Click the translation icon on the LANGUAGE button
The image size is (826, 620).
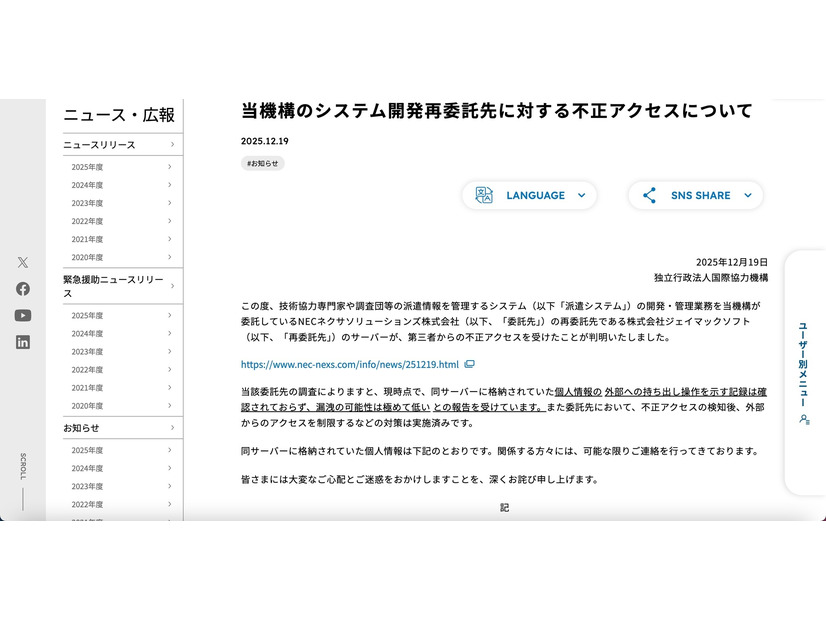pos(481,195)
